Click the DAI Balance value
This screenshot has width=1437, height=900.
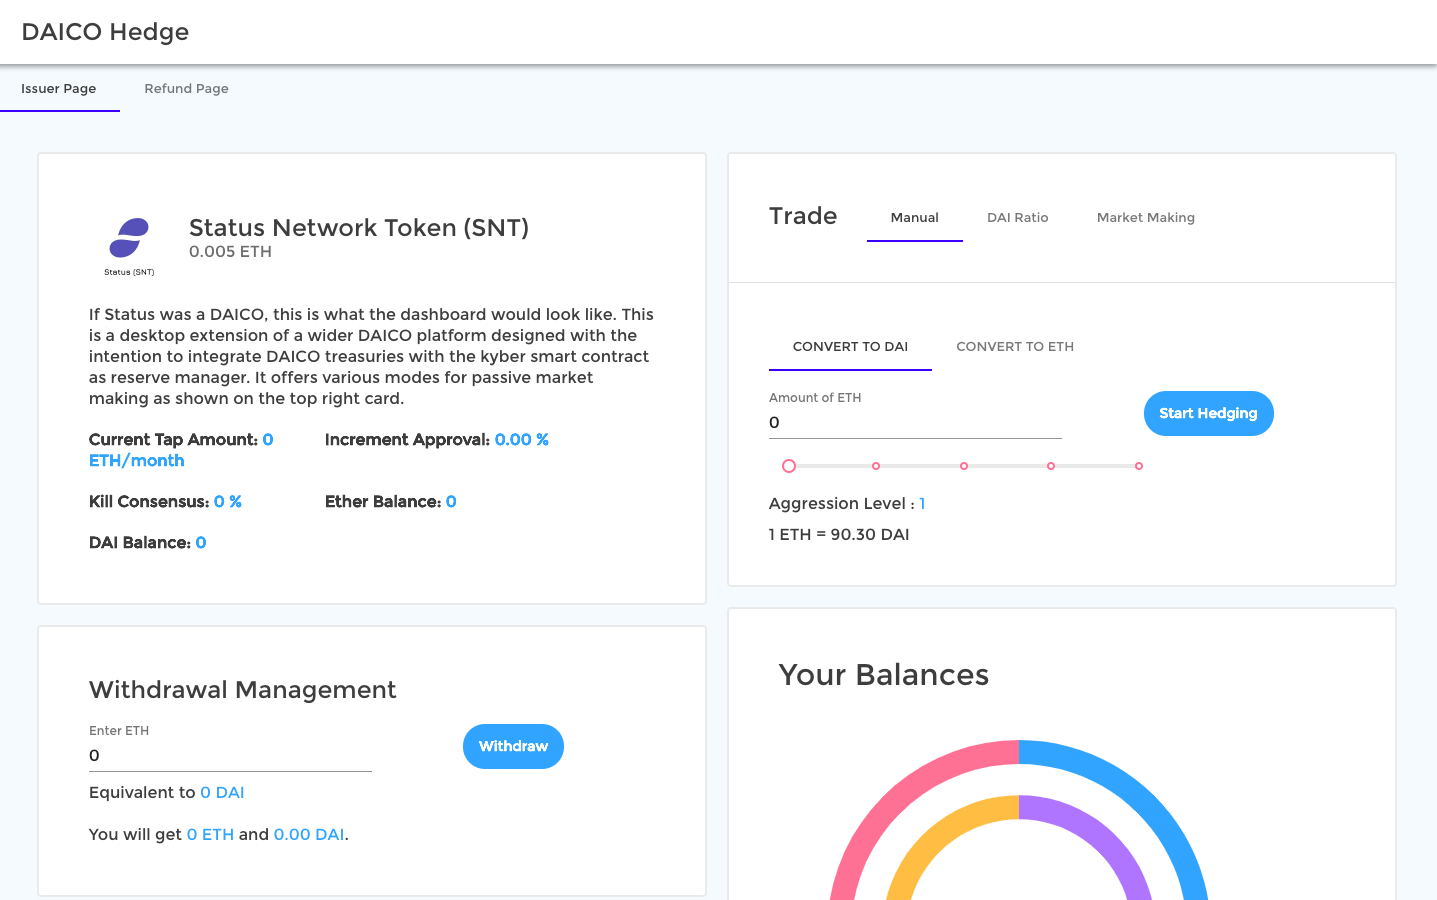point(201,543)
